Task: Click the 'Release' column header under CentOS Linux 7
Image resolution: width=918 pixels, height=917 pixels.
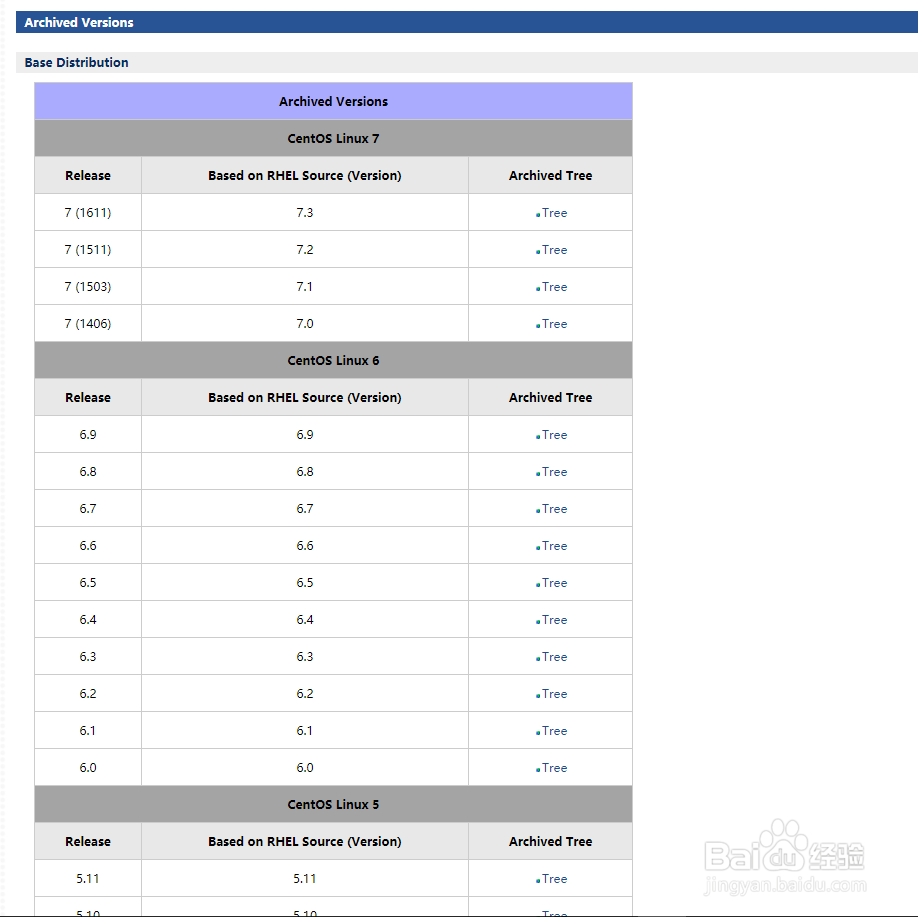Action: (88, 175)
